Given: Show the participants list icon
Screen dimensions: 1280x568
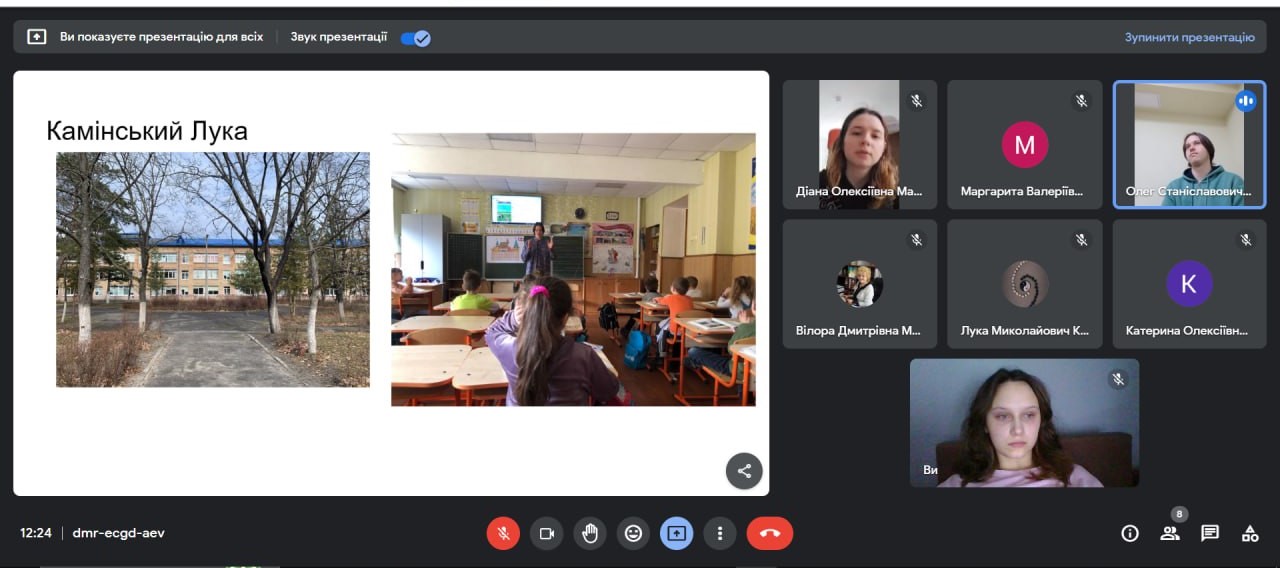Looking at the screenshot, I should coord(1170,533).
